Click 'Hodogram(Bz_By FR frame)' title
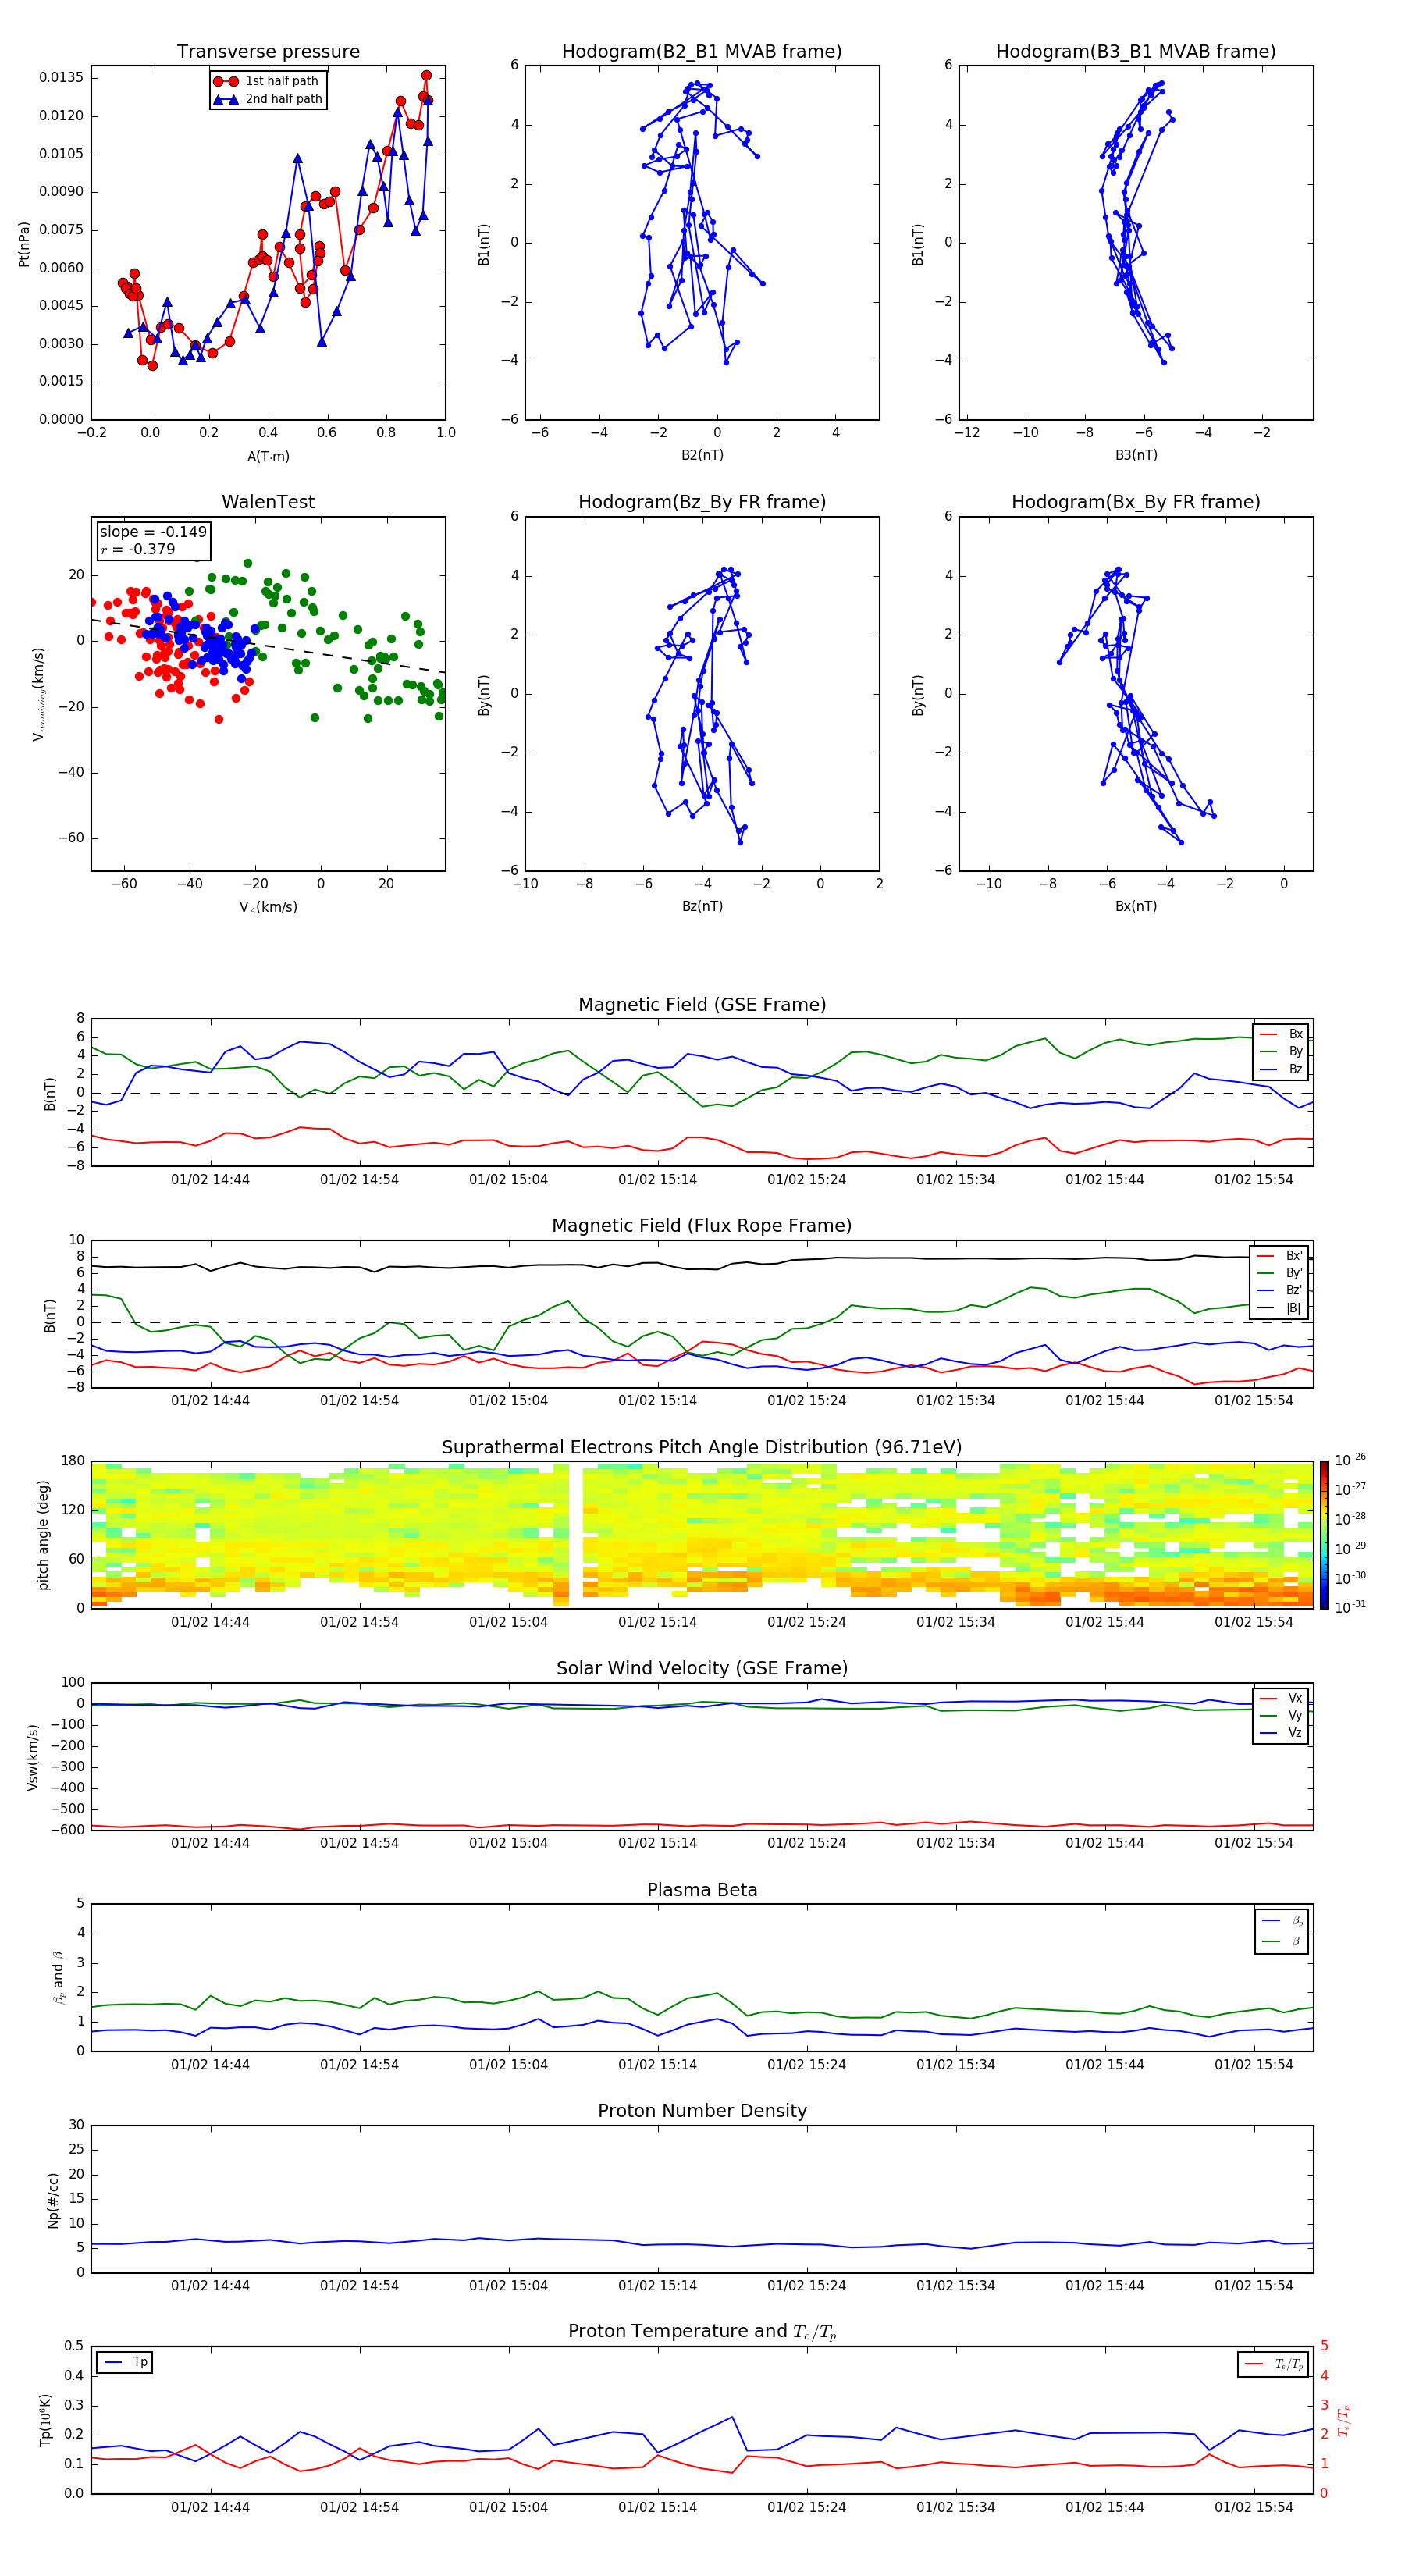 702,502
